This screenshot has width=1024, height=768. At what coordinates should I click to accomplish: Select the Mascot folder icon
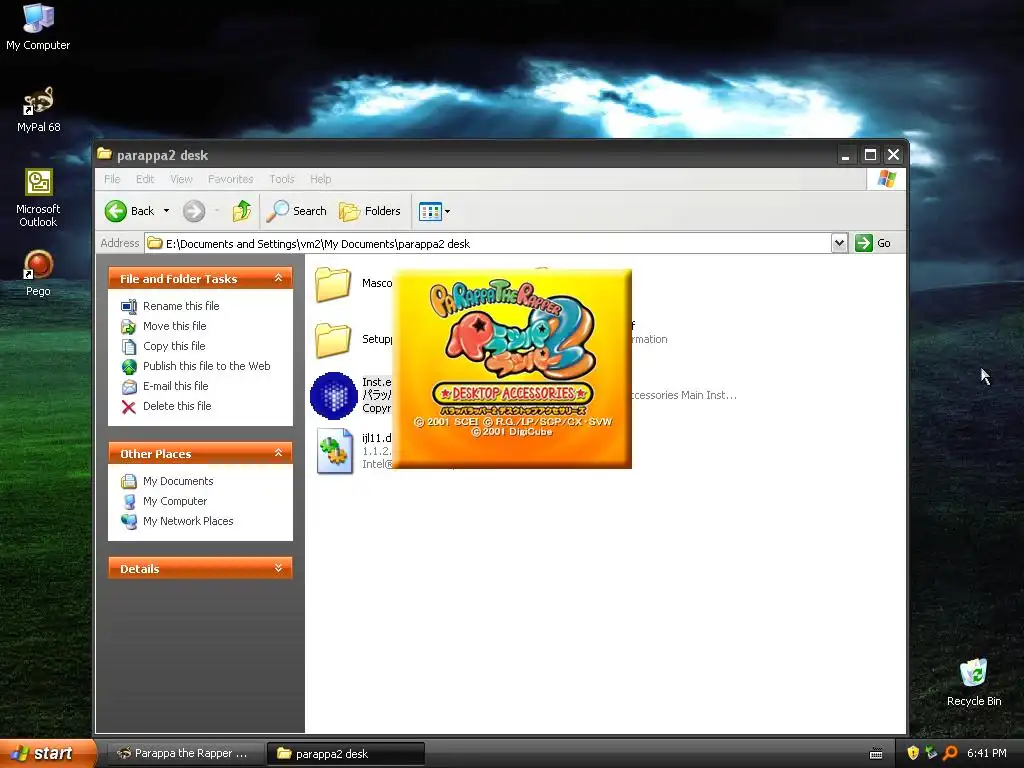(333, 284)
